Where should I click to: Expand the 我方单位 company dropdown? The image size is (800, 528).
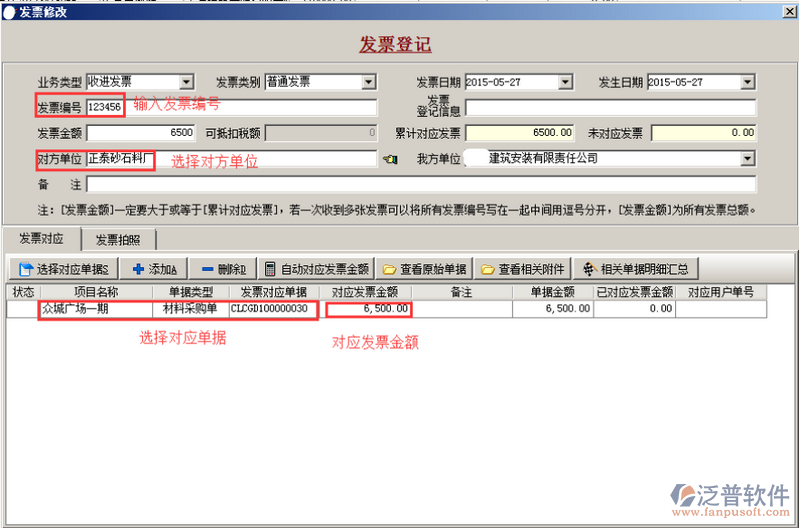[747, 158]
